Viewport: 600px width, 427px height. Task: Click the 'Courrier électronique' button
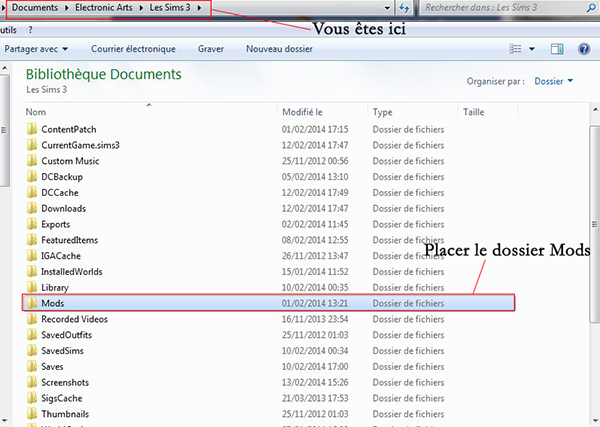pyautogui.click(x=133, y=48)
